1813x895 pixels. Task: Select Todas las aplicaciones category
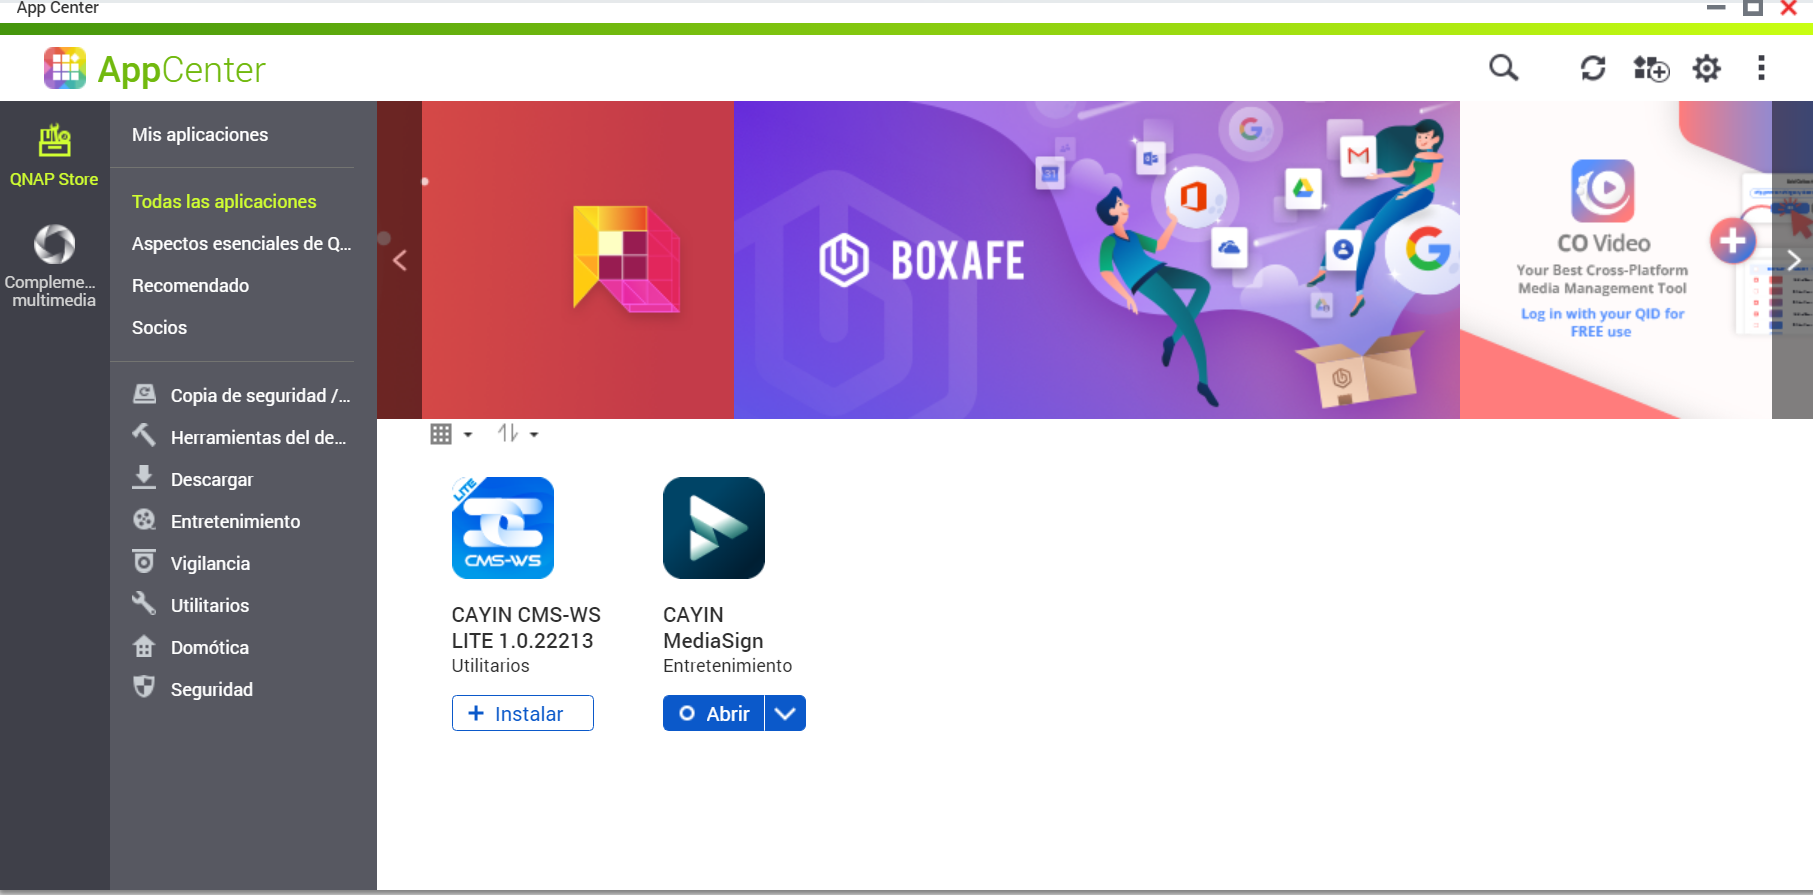pyautogui.click(x=224, y=202)
